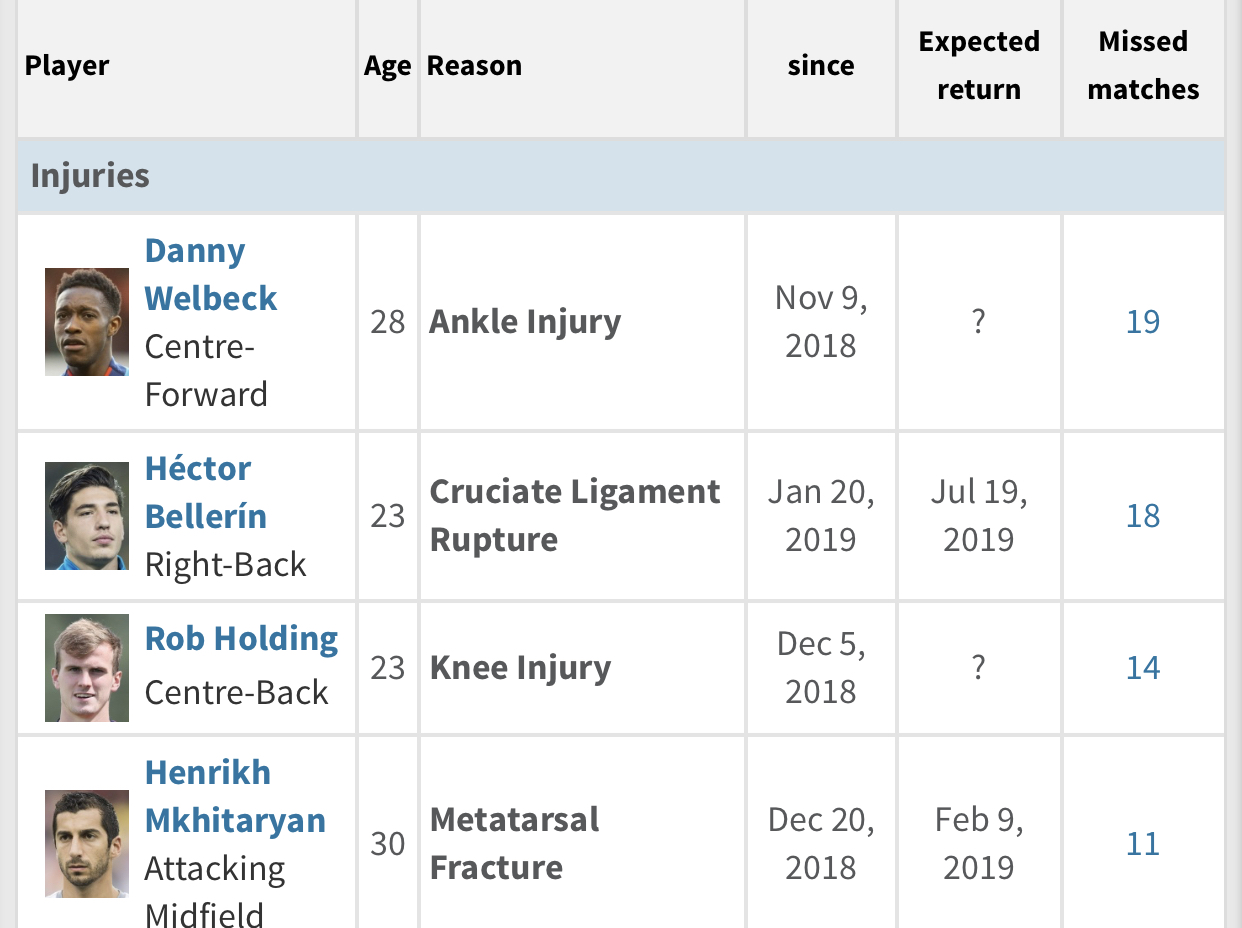Click the Cruciate Ligament Rupture reason text
This screenshot has height=928, width=1242.
pos(574,516)
